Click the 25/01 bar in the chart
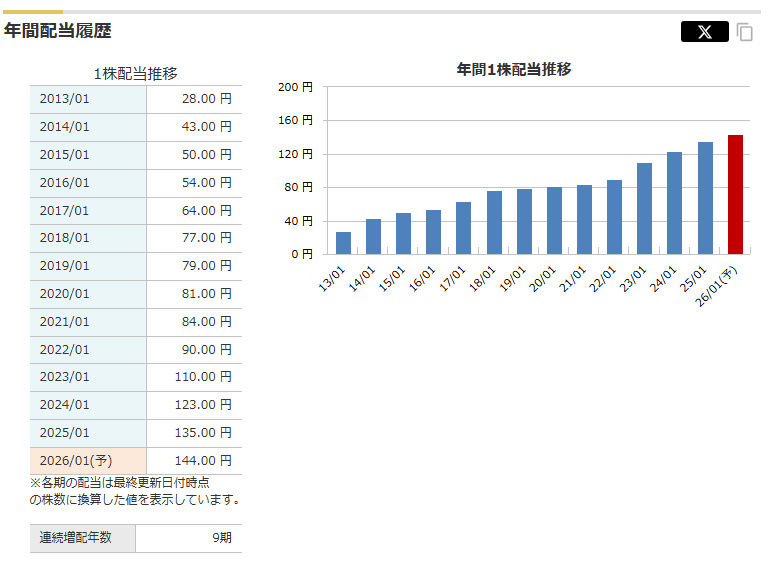Screen dimensions: 783x563 pyautogui.click(x=705, y=198)
